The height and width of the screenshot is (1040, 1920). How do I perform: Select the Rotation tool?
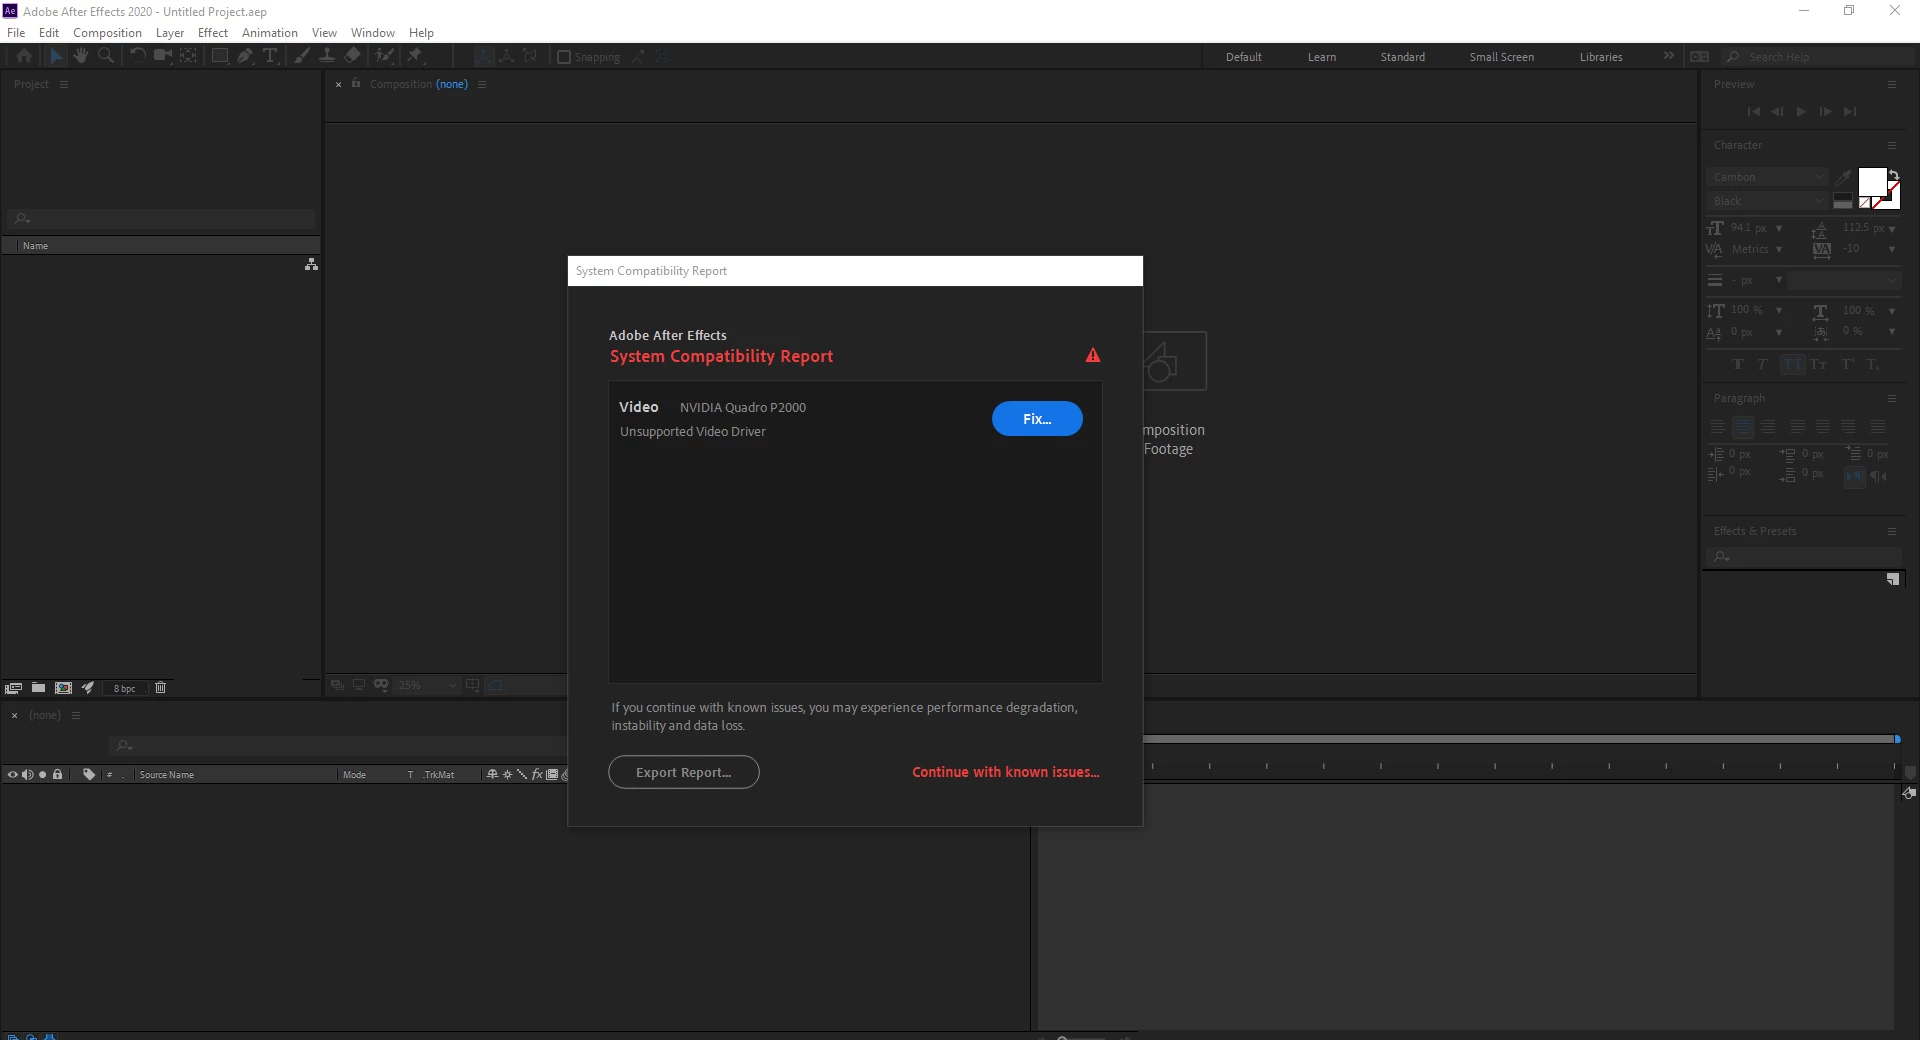138,56
